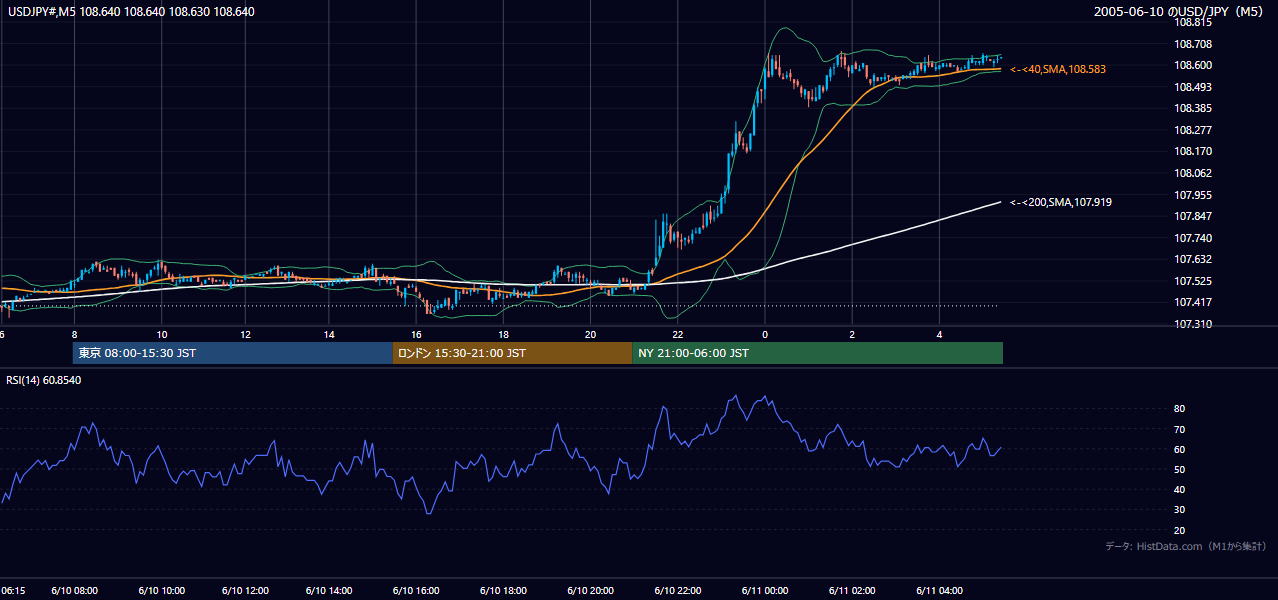The width and height of the screenshot is (1278, 600).
Task: Click price axis value 107.847
Action: click(x=1193, y=216)
